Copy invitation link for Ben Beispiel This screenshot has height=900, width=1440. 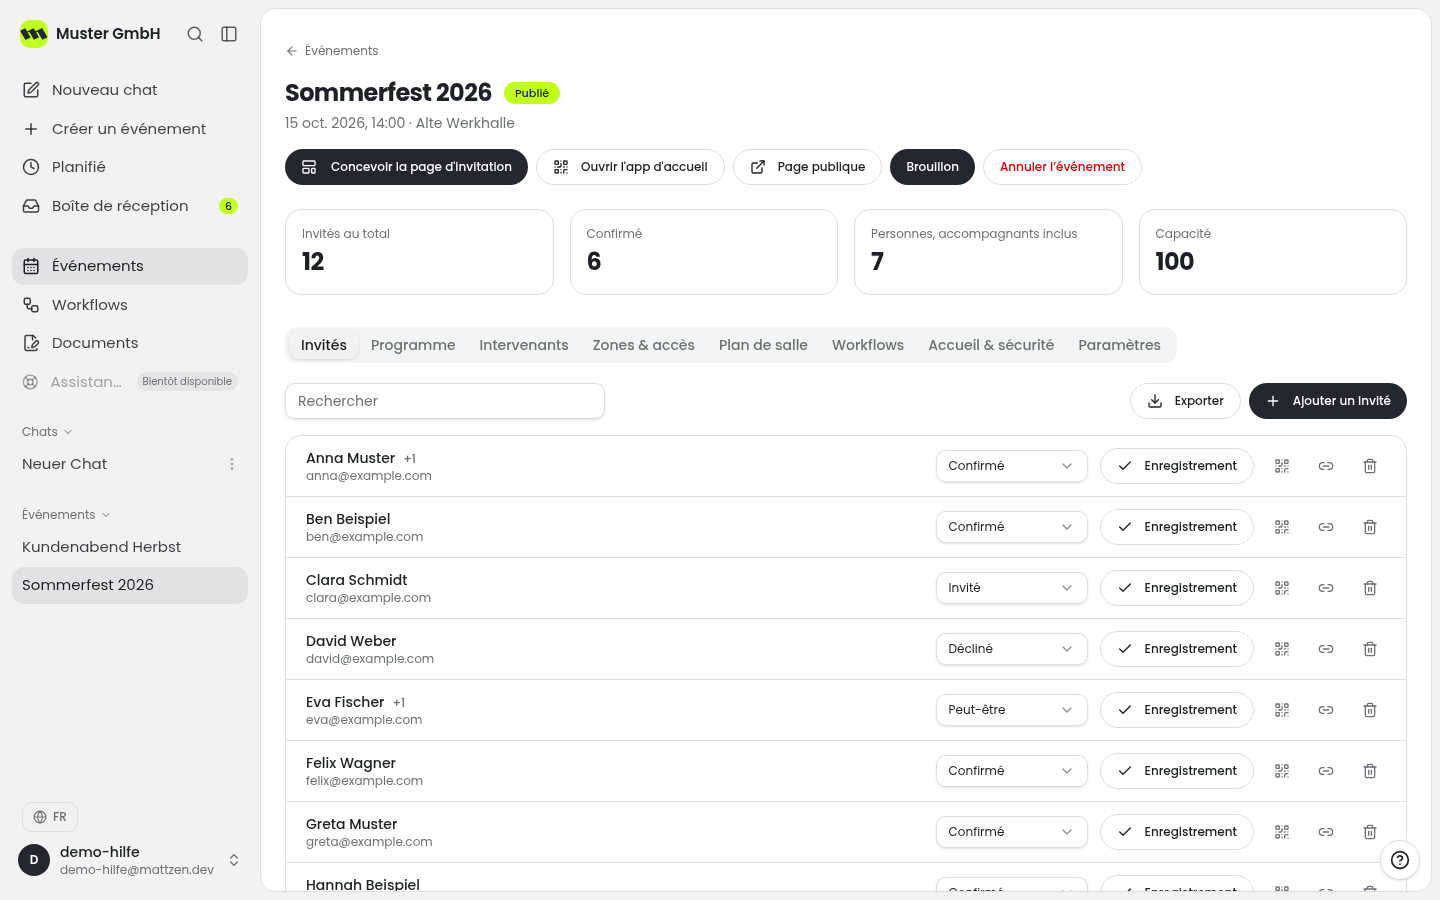1326,527
